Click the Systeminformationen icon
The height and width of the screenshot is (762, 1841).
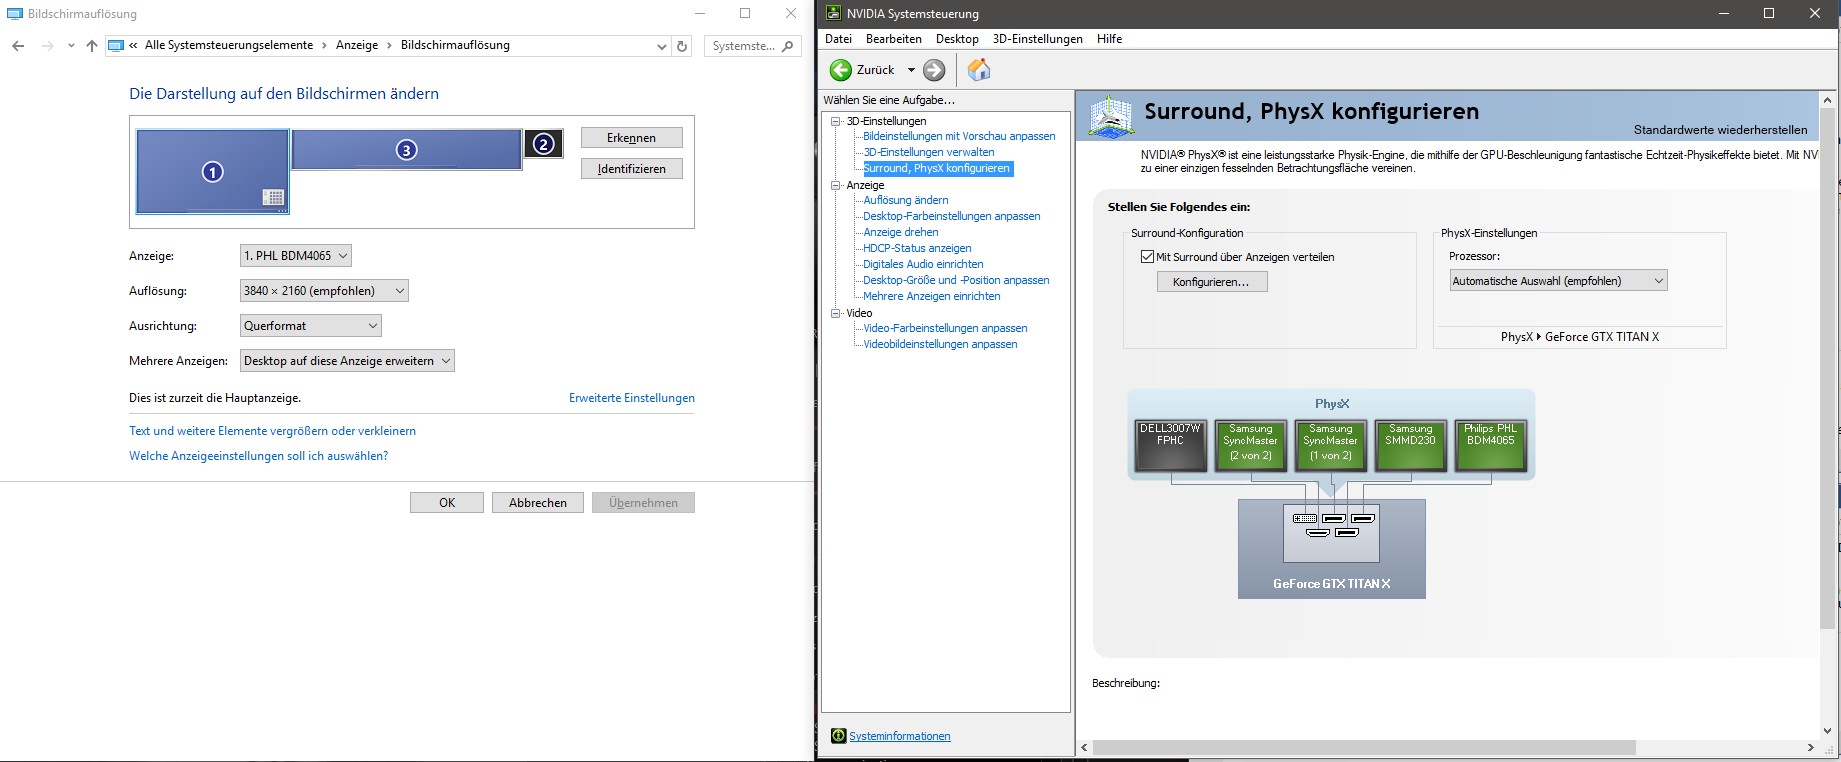838,736
